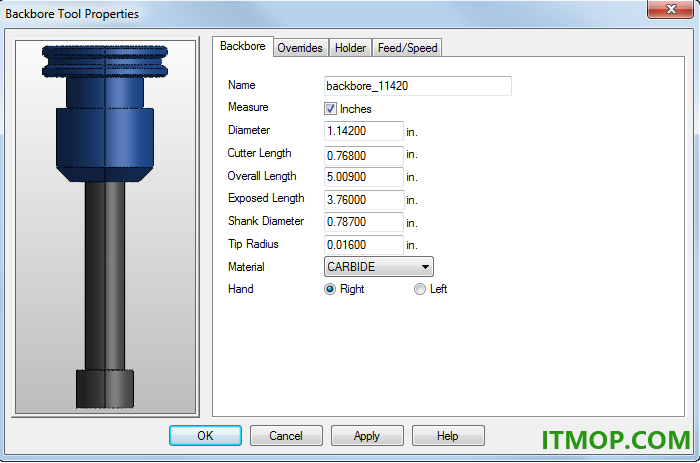Click the Shank Diameter value field
Viewport: 700px width, 463px height.
click(363, 222)
